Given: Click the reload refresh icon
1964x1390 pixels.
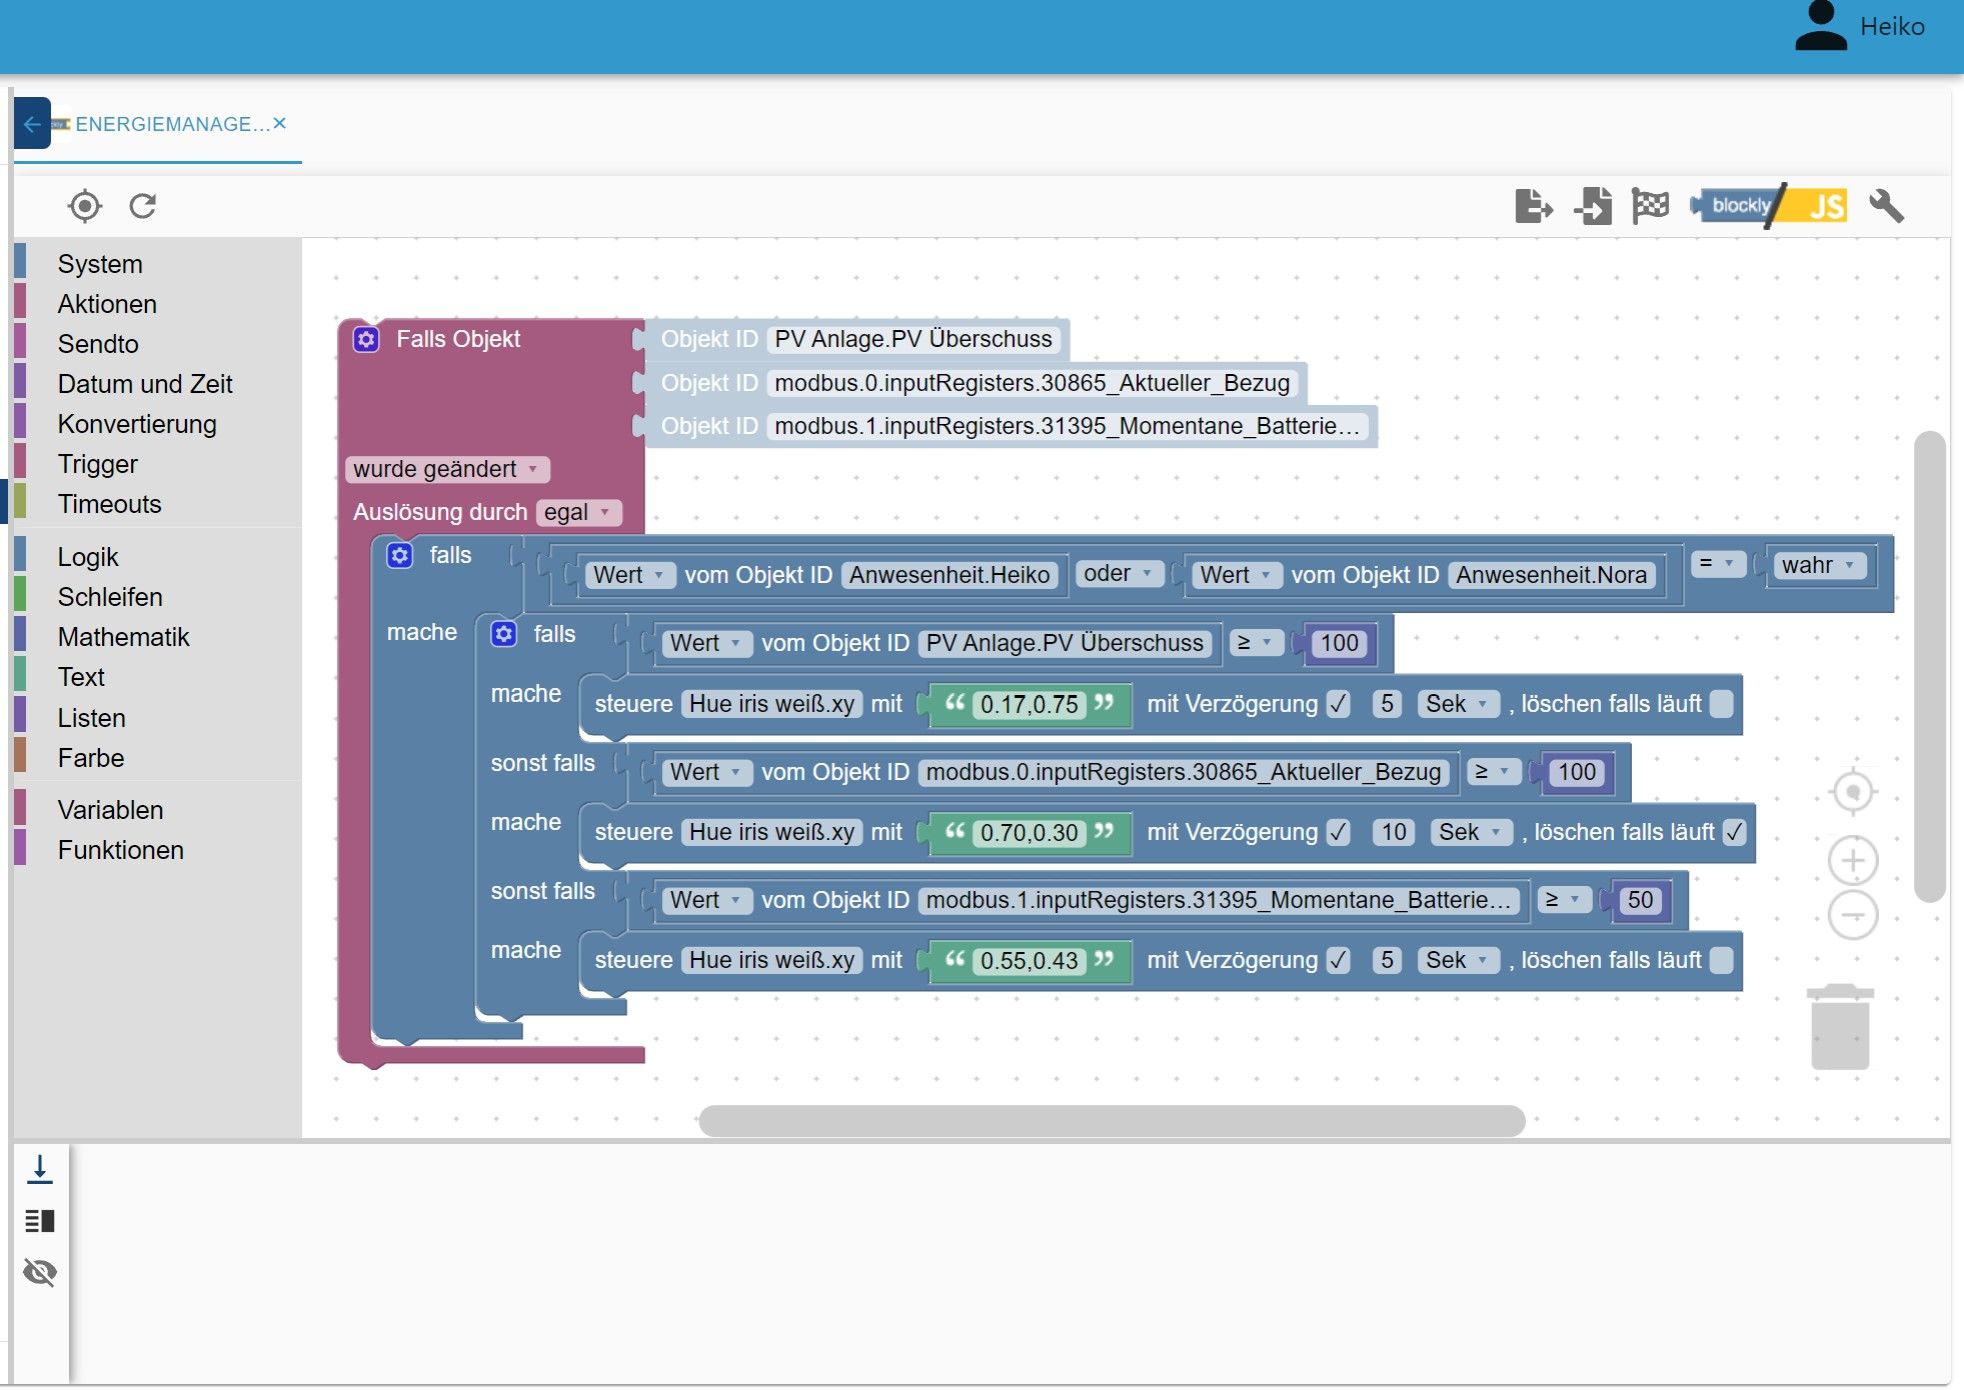Looking at the screenshot, I should [x=143, y=206].
